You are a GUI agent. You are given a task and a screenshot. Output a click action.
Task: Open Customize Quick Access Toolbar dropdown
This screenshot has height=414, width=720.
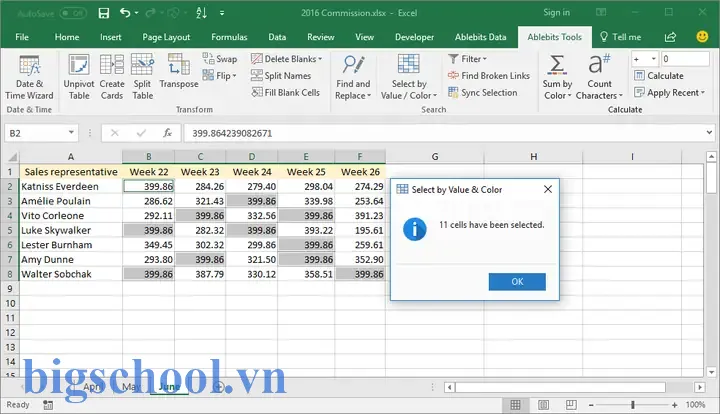click(x=222, y=13)
